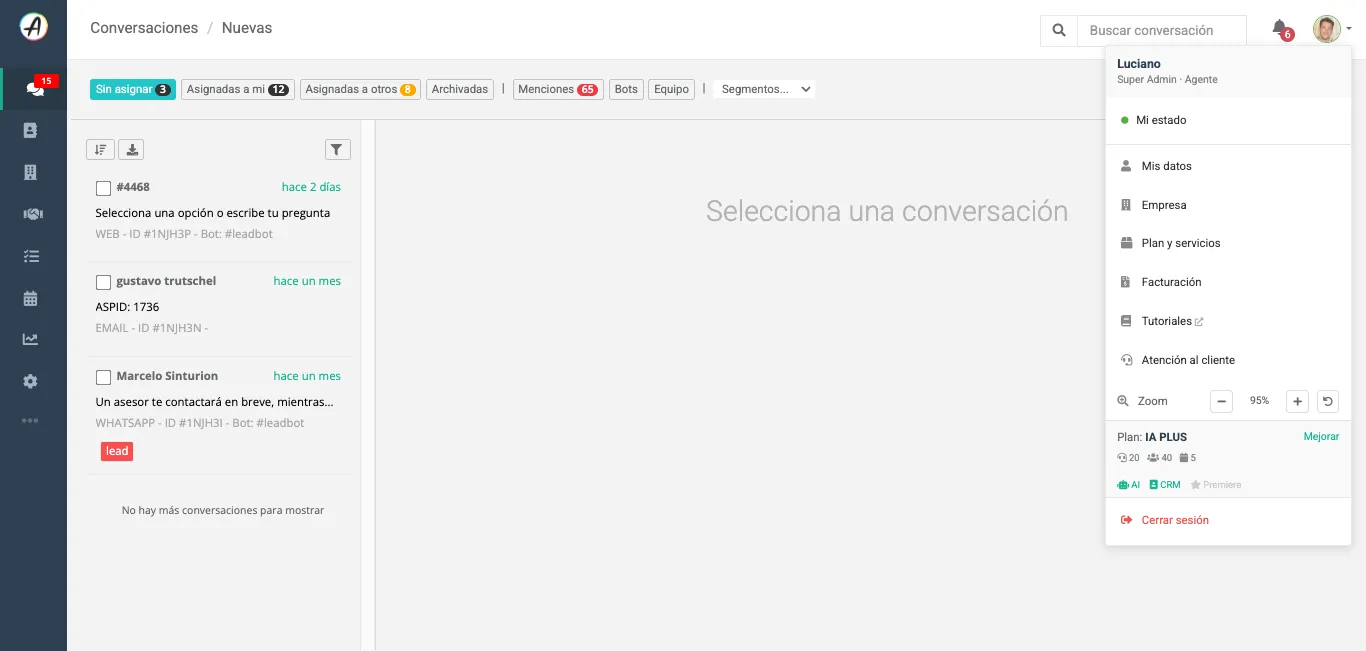Open tasks checklist icon in sidebar
1366x651 pixels.
pyautogui.click(x=30, y=256)
